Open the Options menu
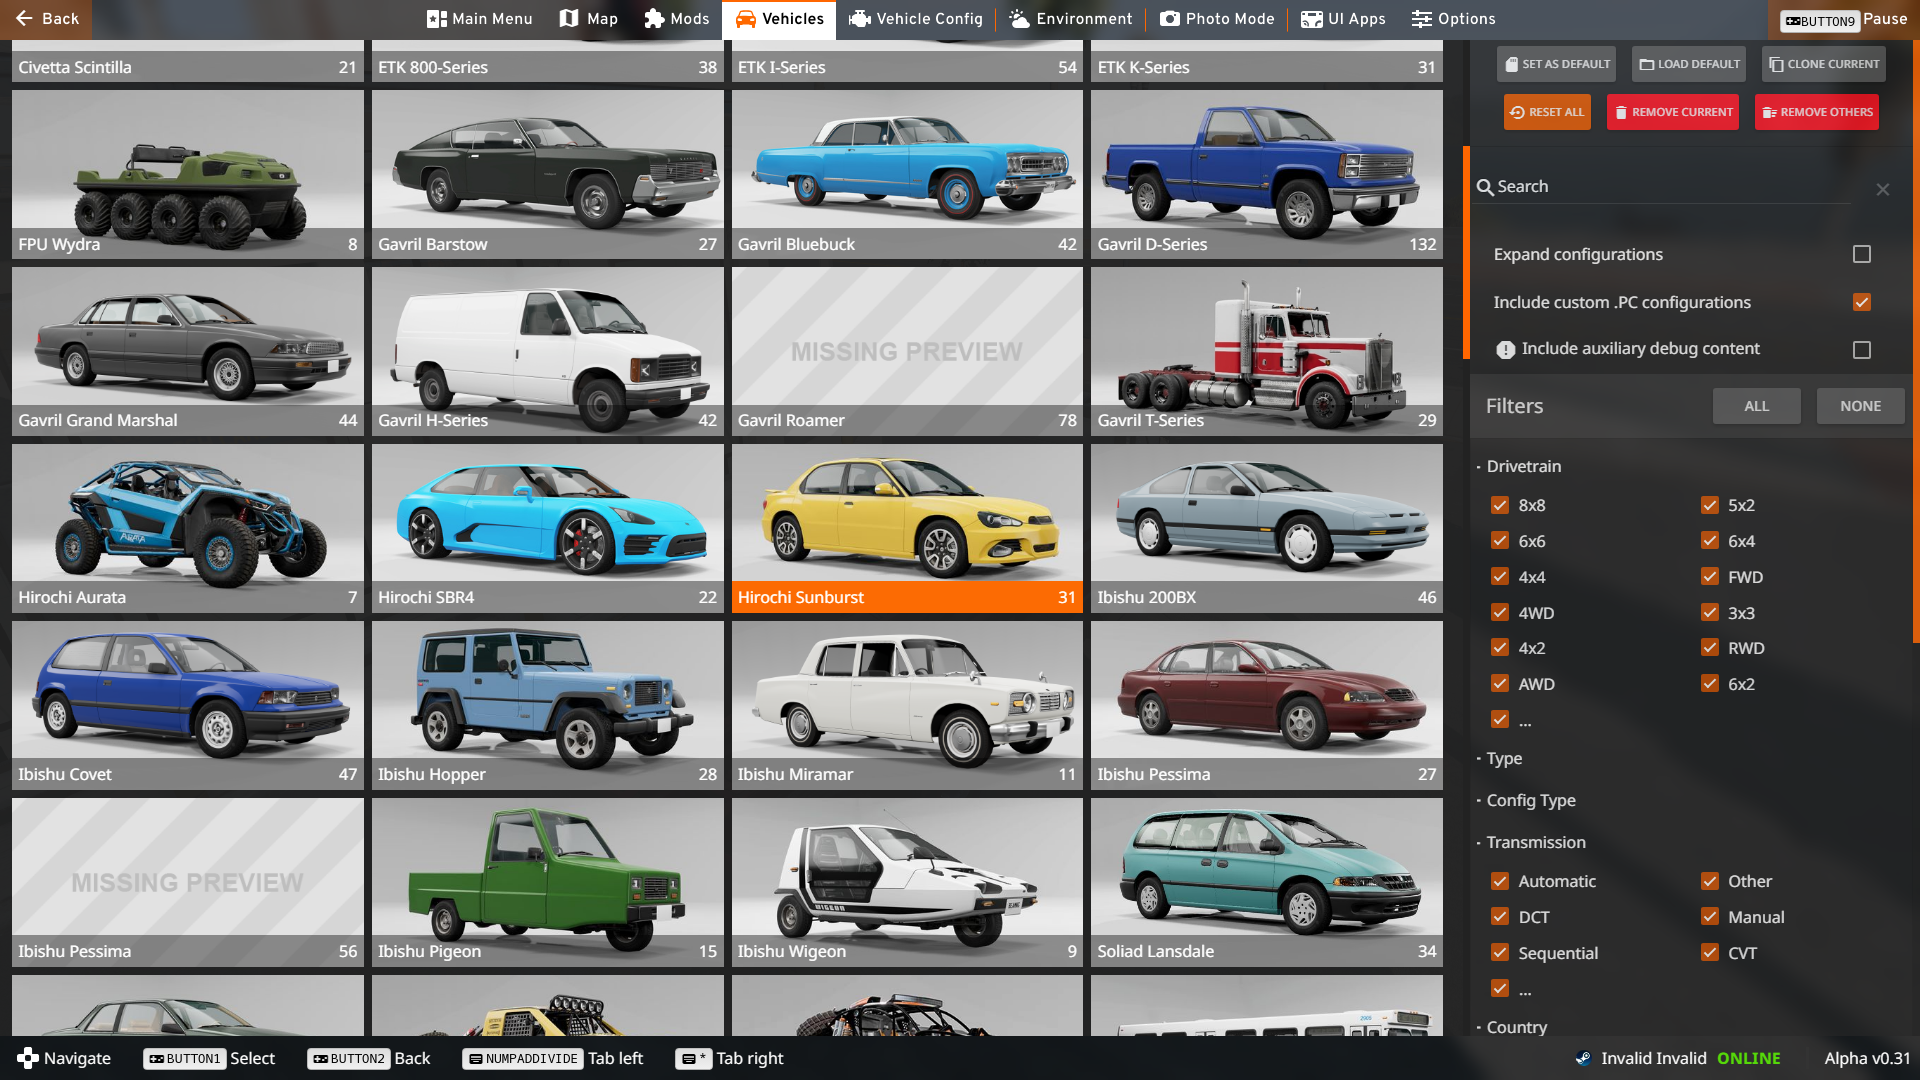The width and height of the screenshot is (1920, 1080). (x=1453, y=19)
